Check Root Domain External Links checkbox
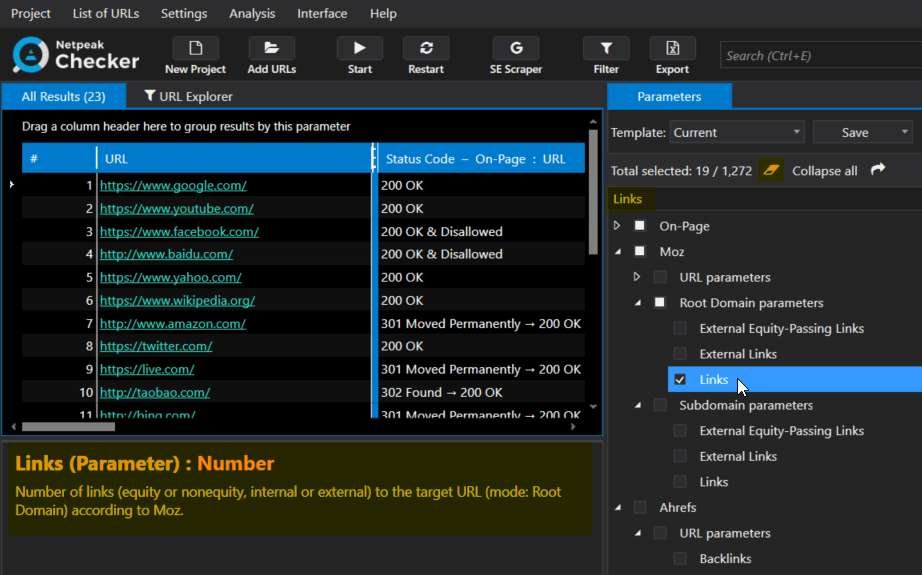This screenshot has height=575, width=922. [680, 354]
